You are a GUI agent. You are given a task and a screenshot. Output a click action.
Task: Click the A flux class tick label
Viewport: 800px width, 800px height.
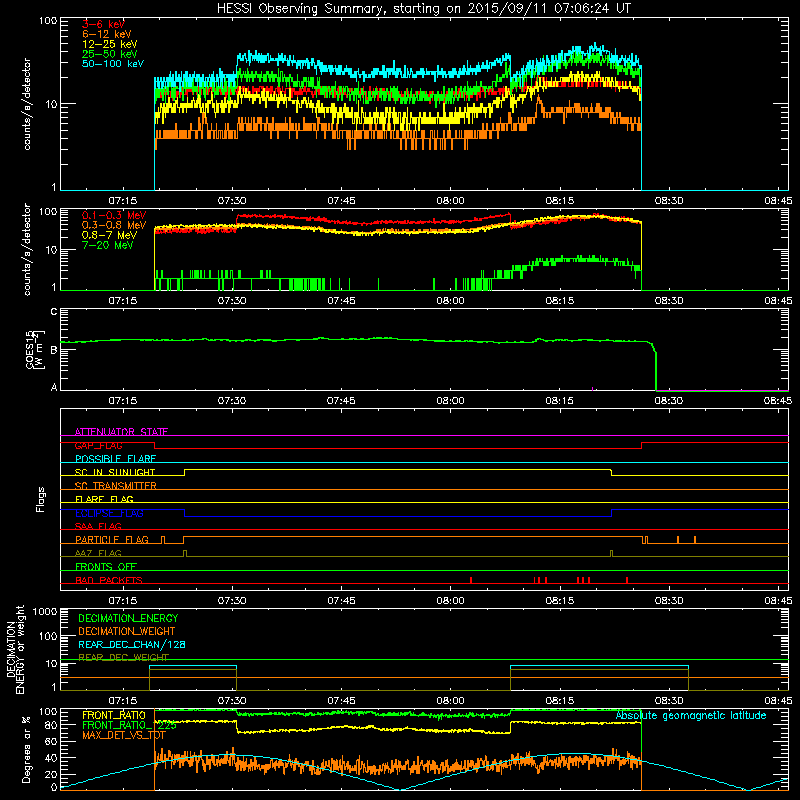tap(54, 387)
